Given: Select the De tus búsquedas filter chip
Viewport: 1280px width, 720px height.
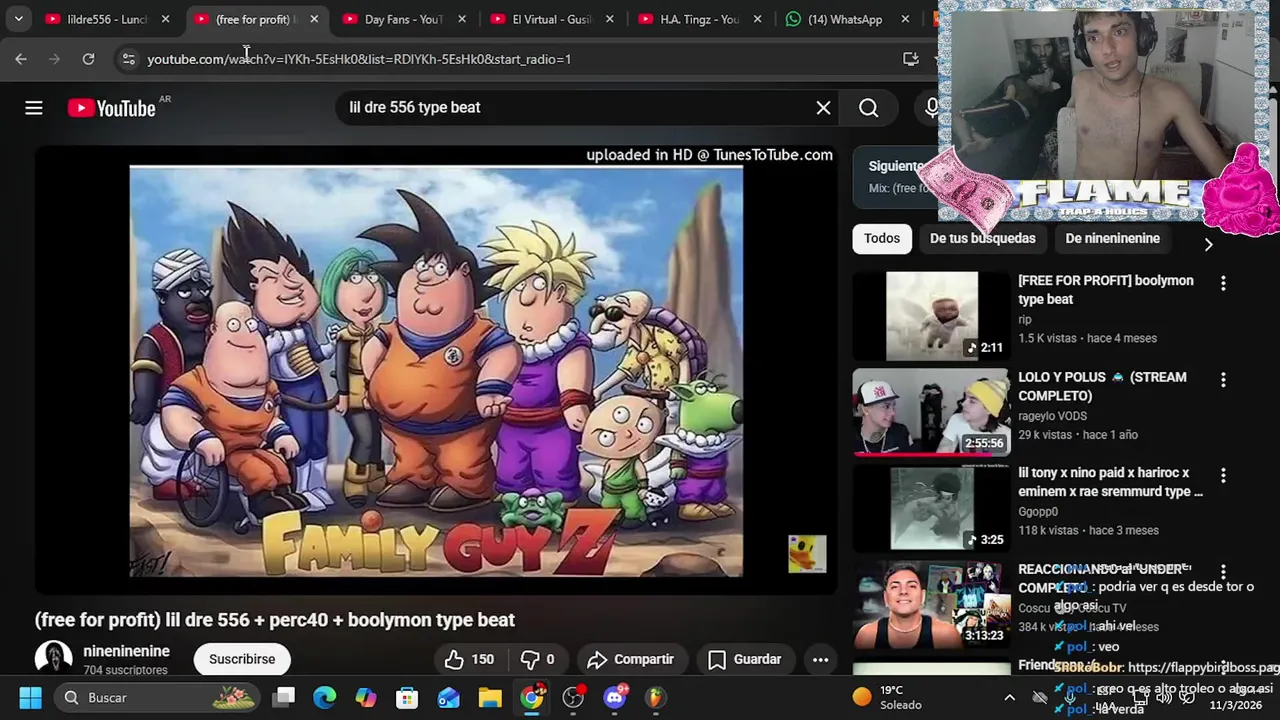Looking at the screenshot, I should [x=982, y=238].
